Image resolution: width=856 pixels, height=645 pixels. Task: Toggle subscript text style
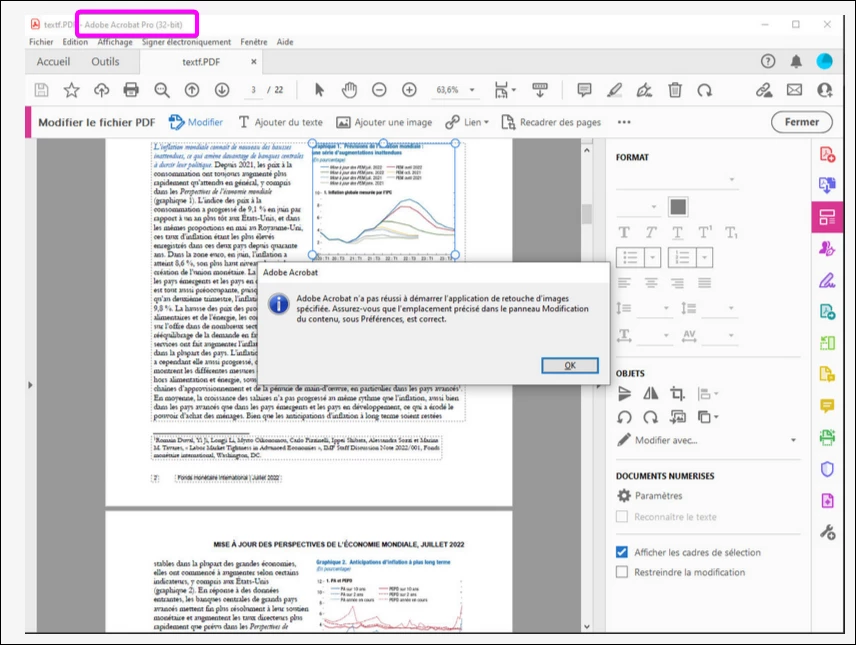coord(732,233)
